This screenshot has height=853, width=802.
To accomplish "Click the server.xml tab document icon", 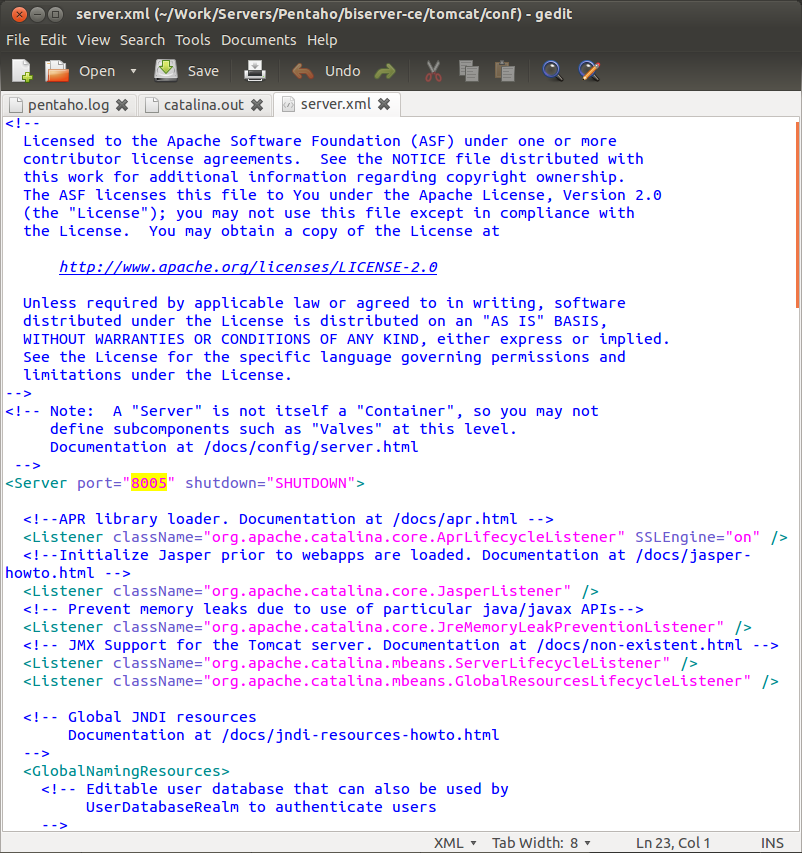I will (288, 104).
